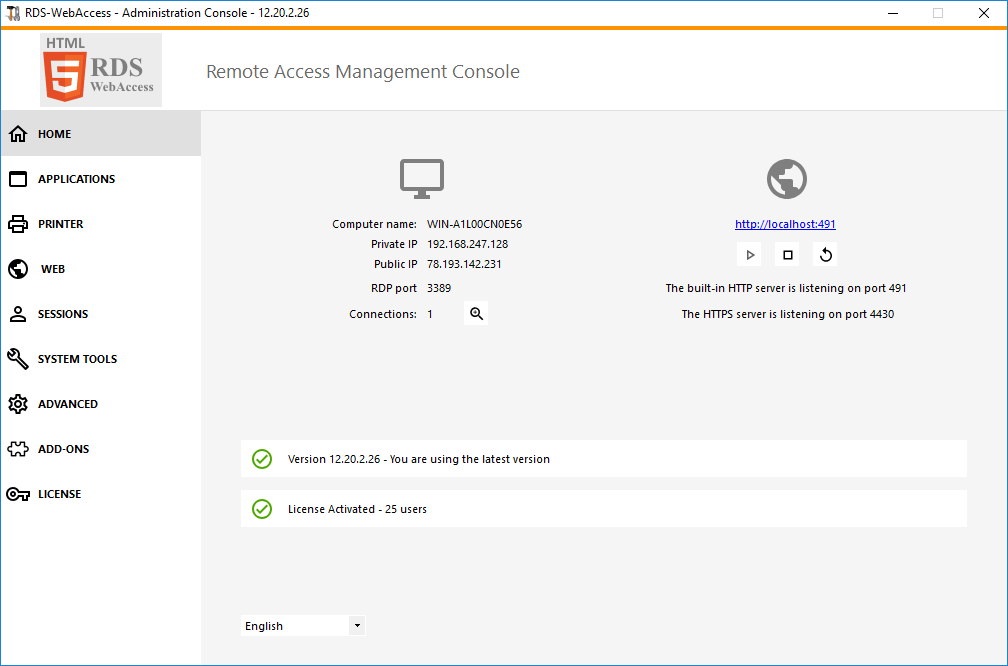Image resolution: width=1008 pixels, height=666 pixels.
Task: Select the WEB section label
Action: 53,269
